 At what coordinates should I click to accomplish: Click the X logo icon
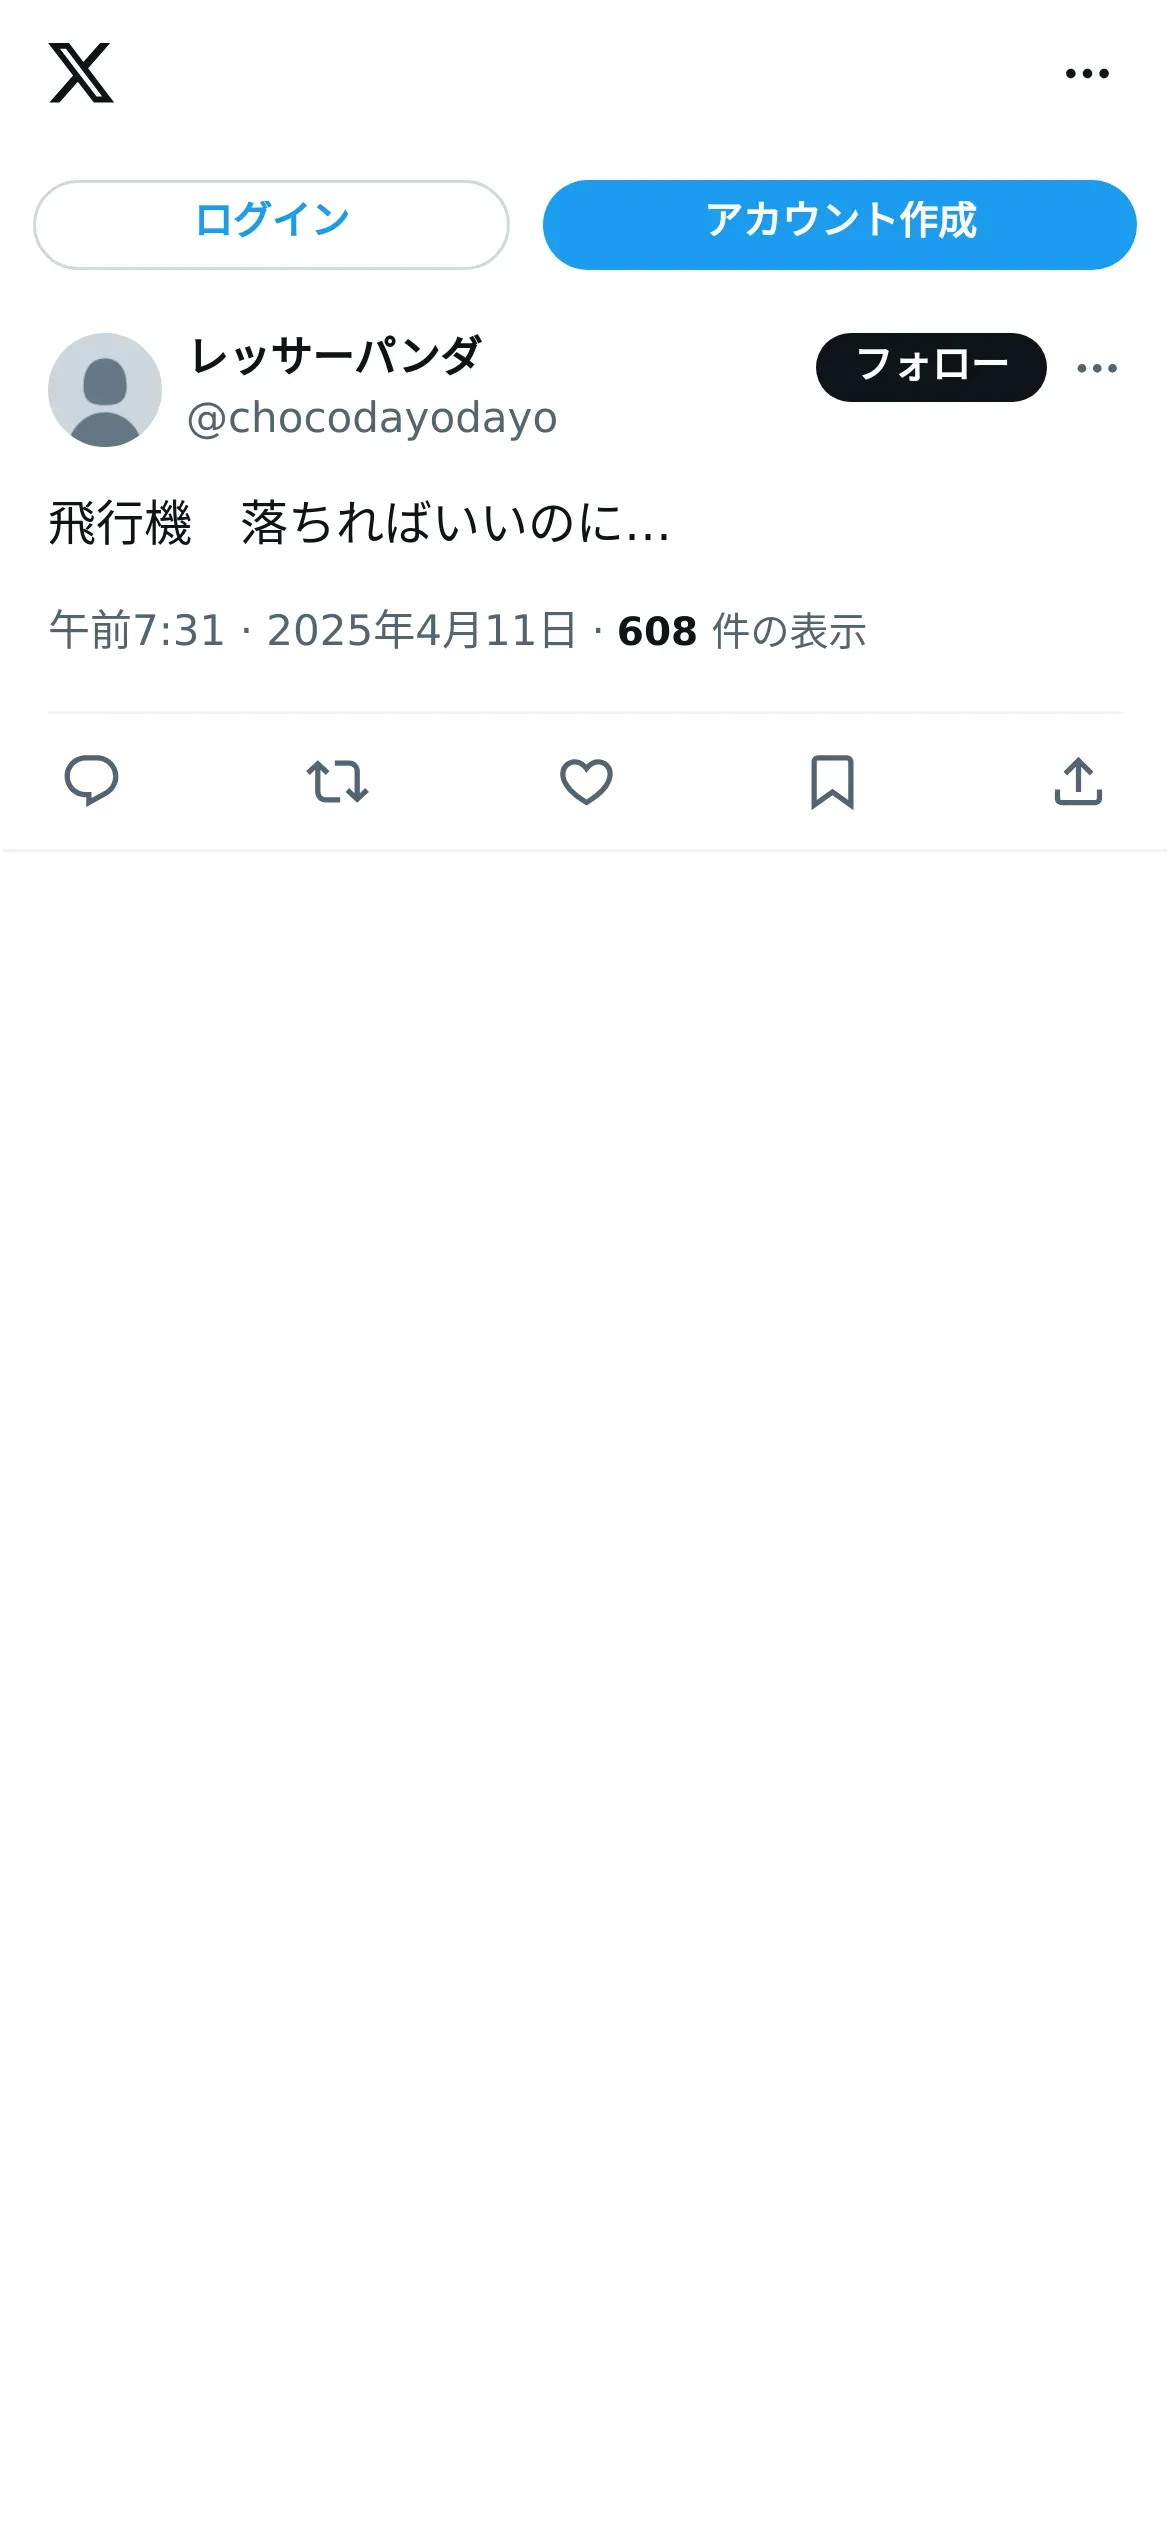coord(81,73)
